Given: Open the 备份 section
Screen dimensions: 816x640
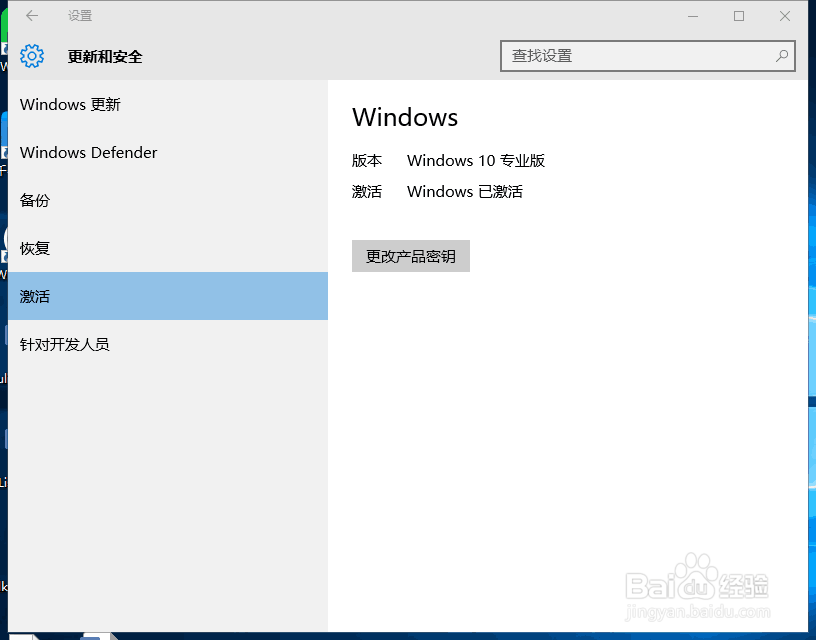Looking at the screenshot, I should coord(34,200).
